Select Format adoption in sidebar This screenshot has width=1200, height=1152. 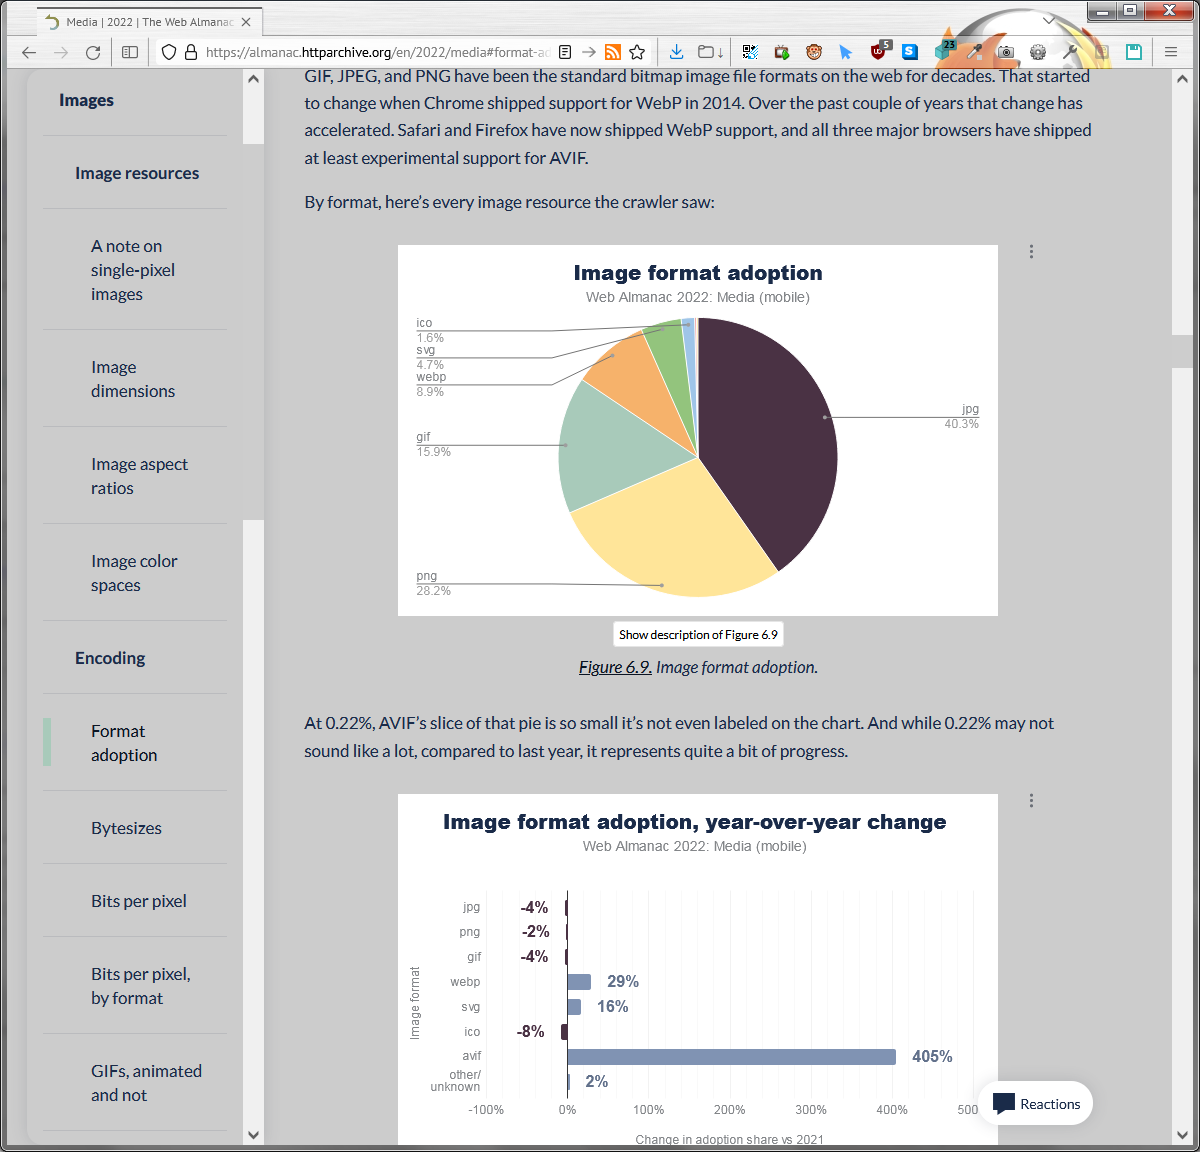(x=124, y=743)
